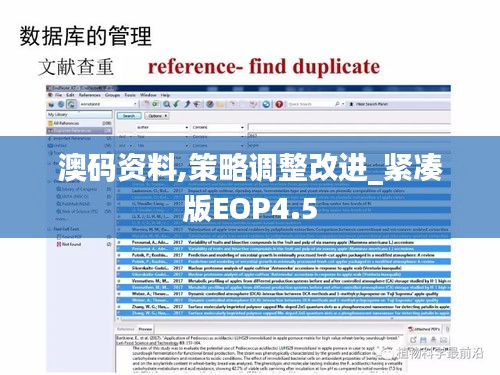The width and height of the screenshot is (500, 375).
Task: Click the Search button
Action: (129, 116)
